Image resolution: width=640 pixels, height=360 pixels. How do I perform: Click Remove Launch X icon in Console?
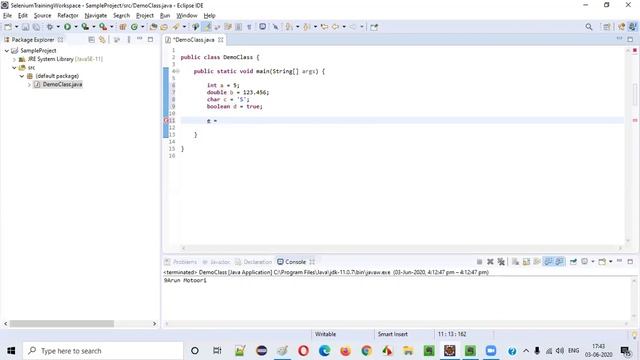click(x=490, y=262)
